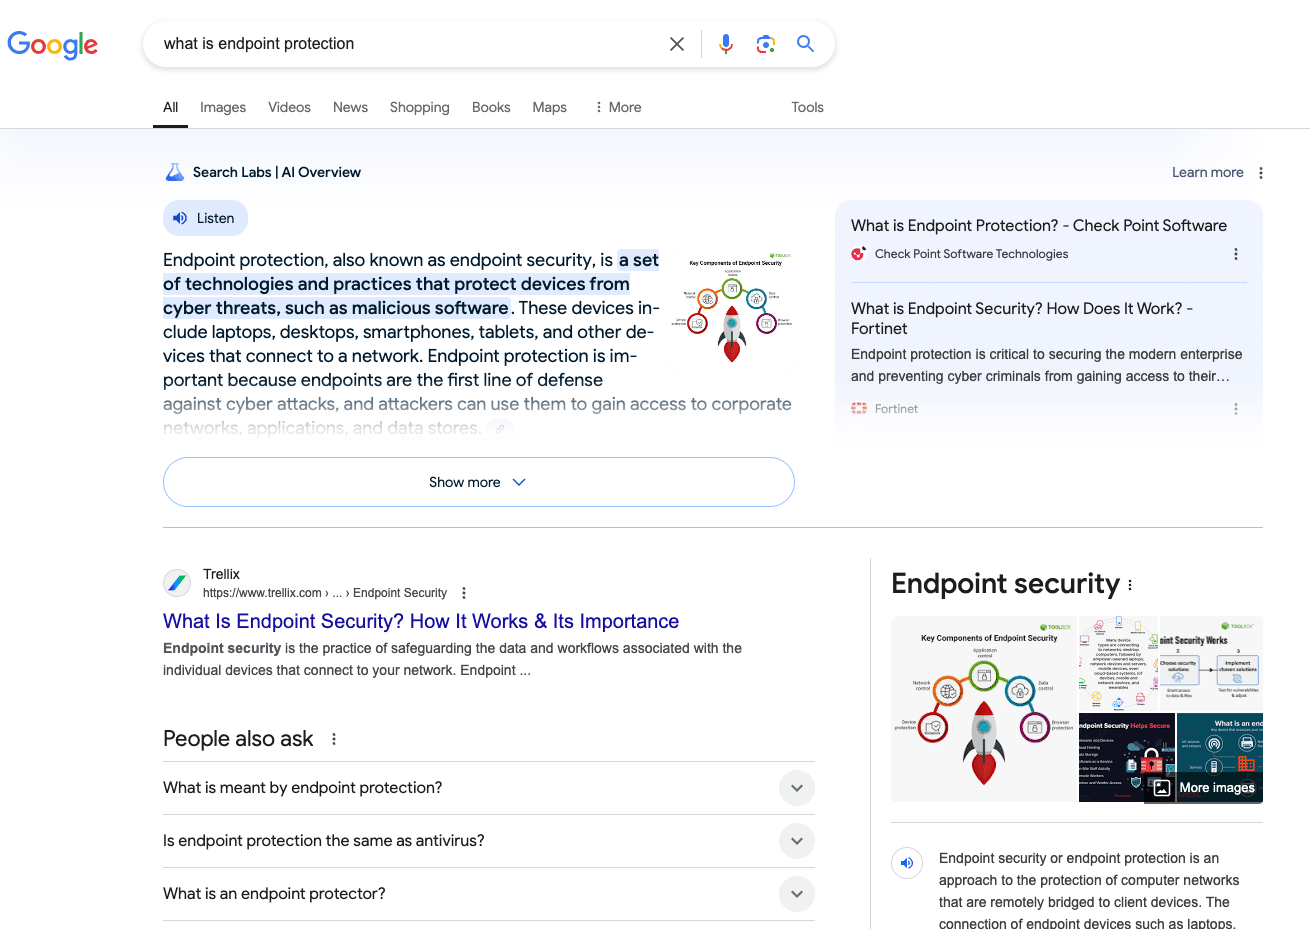Click the Google logo
Image resolution: width=1310 pixels, height=929 pixels.
[x=52, y=45]
